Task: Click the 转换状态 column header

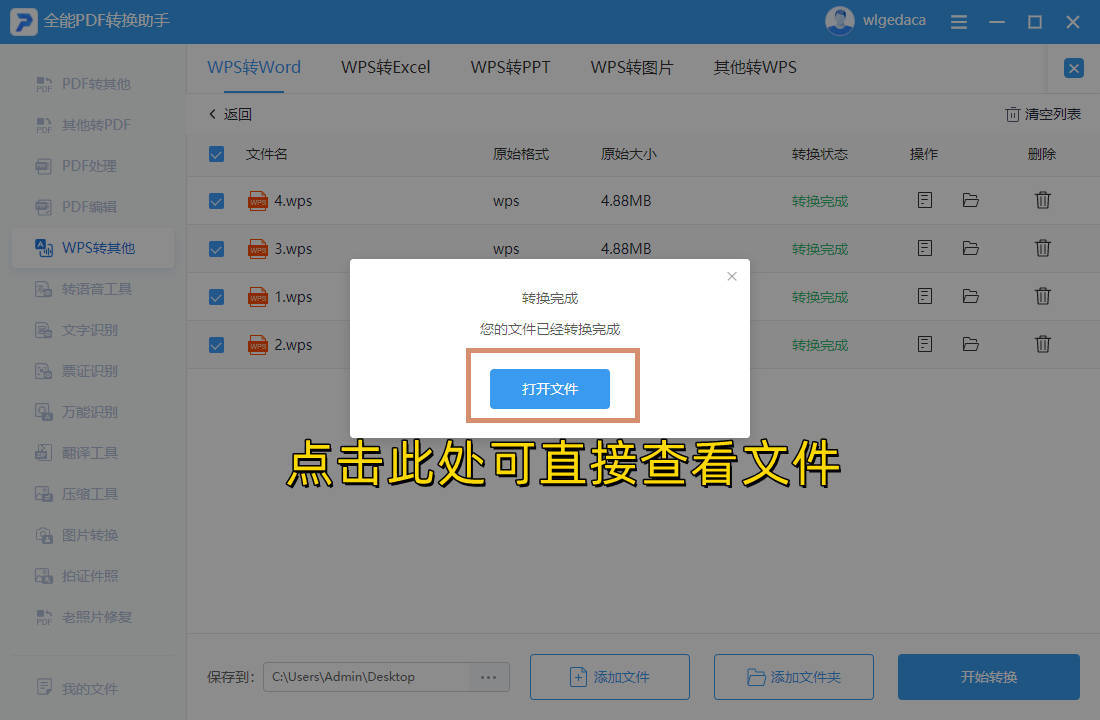Action: 819,154
